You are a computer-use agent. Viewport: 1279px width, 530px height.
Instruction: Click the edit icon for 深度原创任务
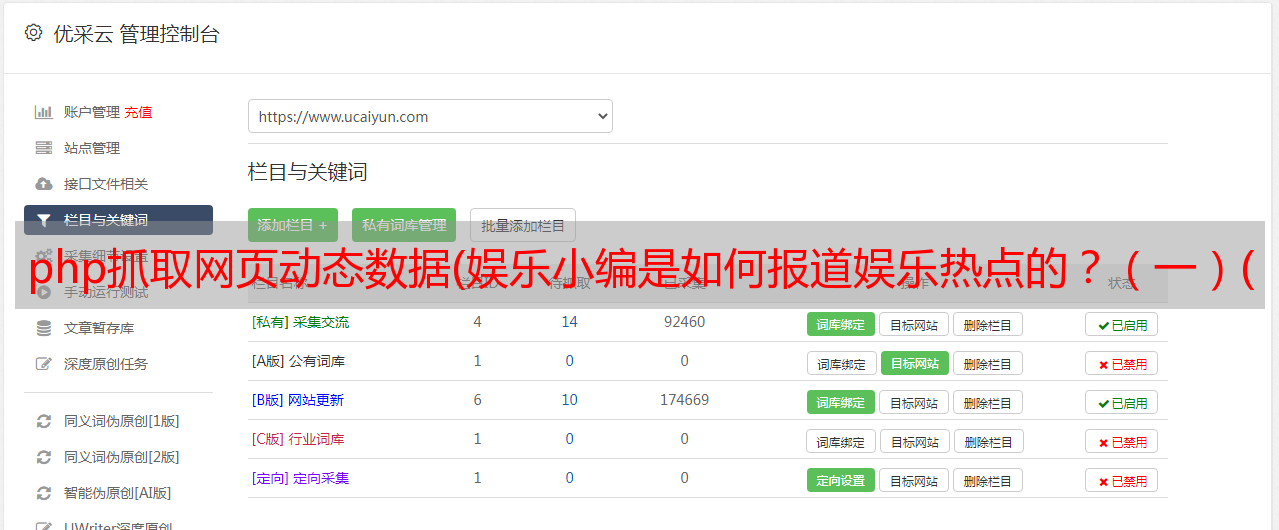tap(43, 364)
